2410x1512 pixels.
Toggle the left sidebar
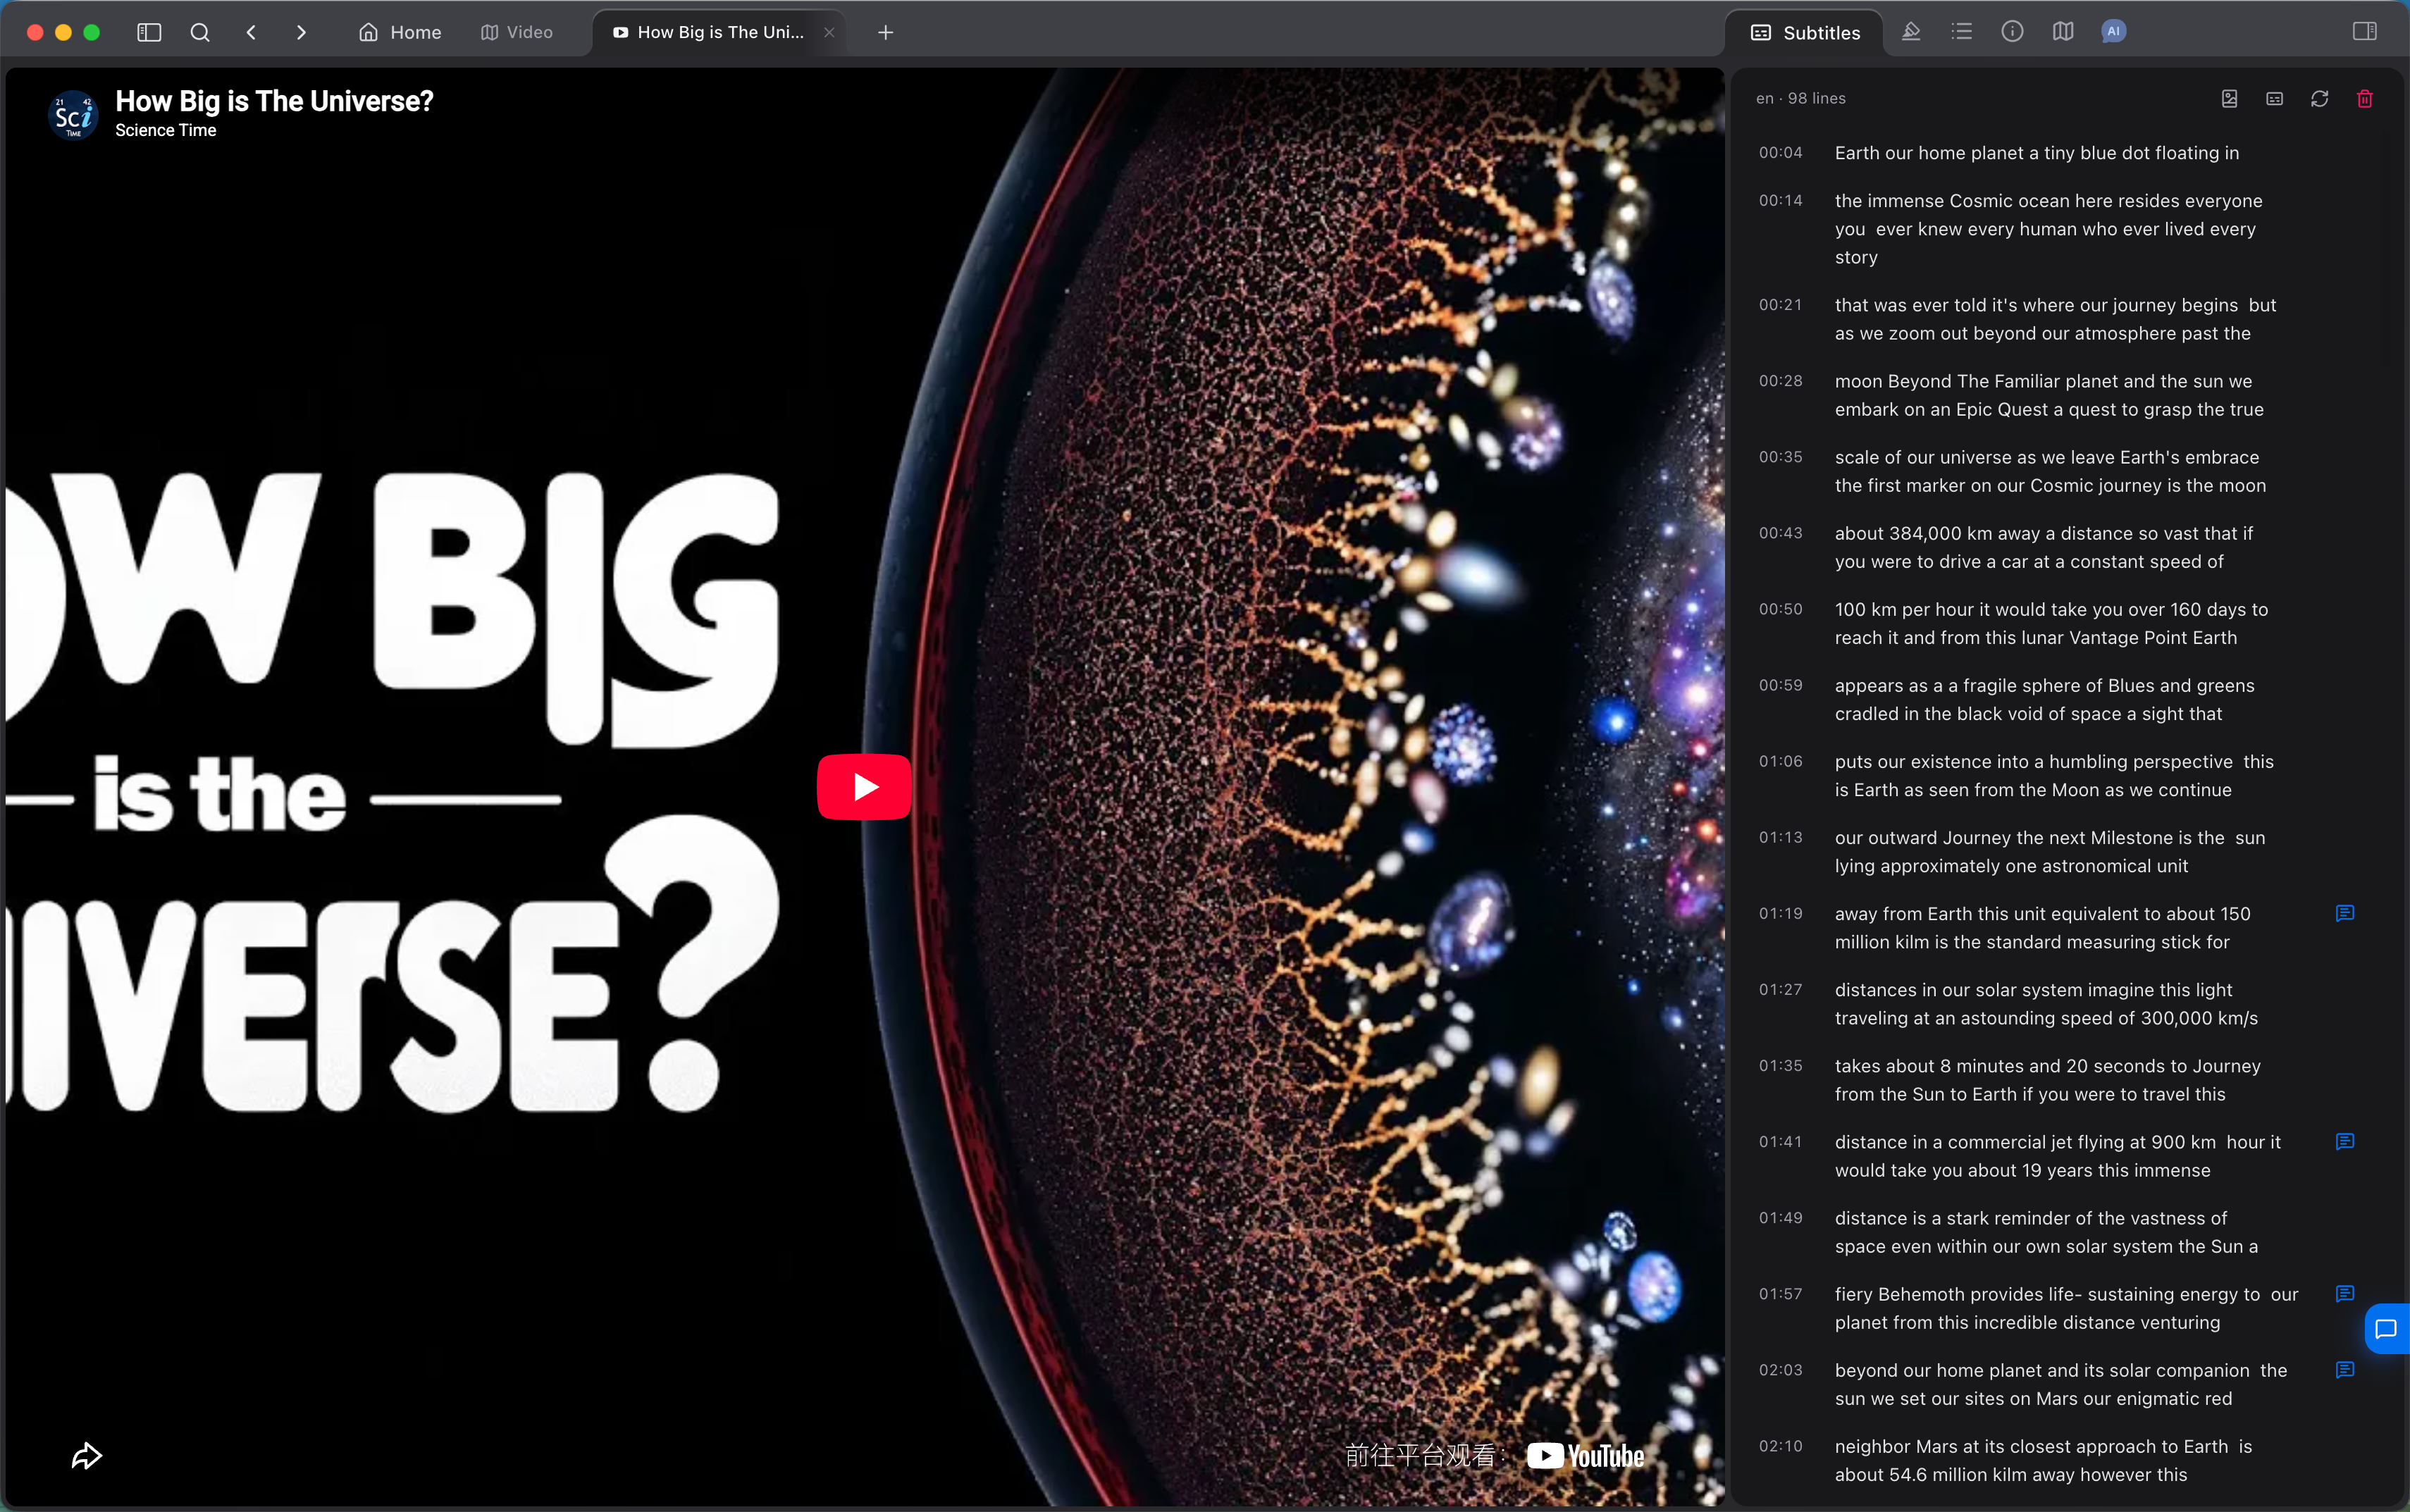(149, 32)
